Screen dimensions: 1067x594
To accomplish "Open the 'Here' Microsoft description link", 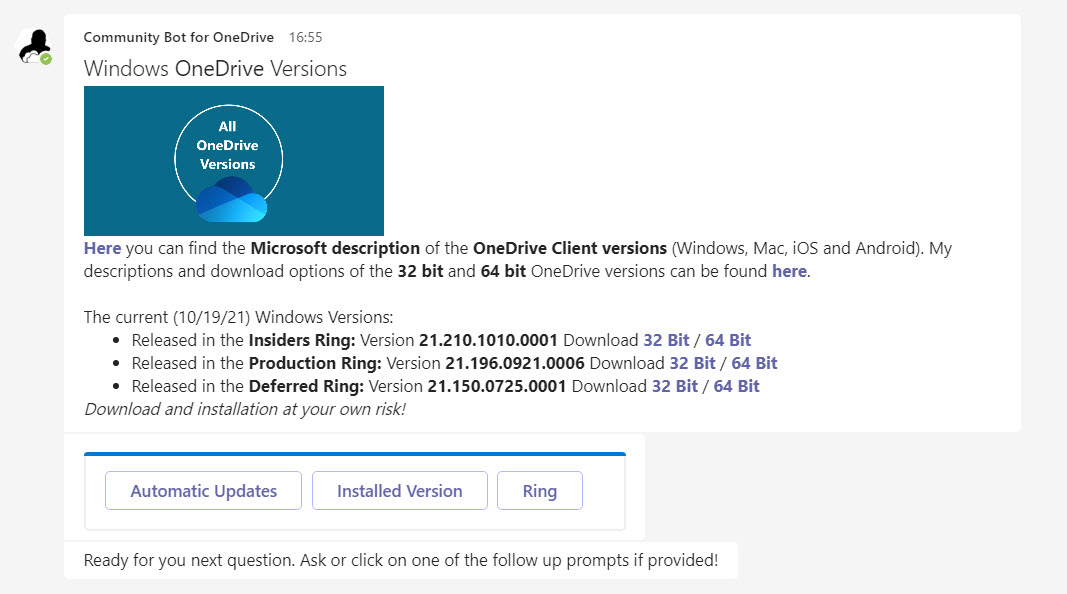I will (102, 248).
